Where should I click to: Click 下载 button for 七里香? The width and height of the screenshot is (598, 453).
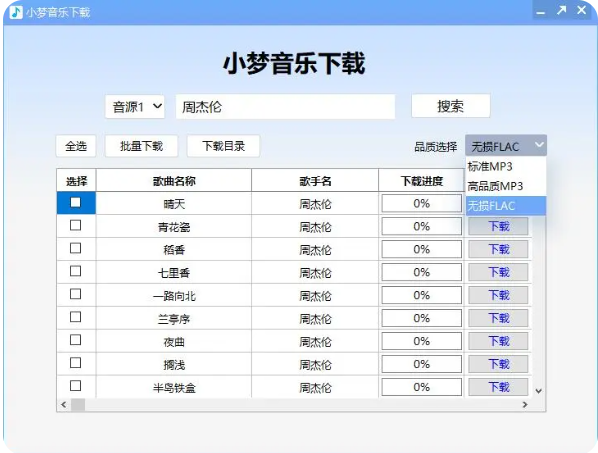coord(498,272)
